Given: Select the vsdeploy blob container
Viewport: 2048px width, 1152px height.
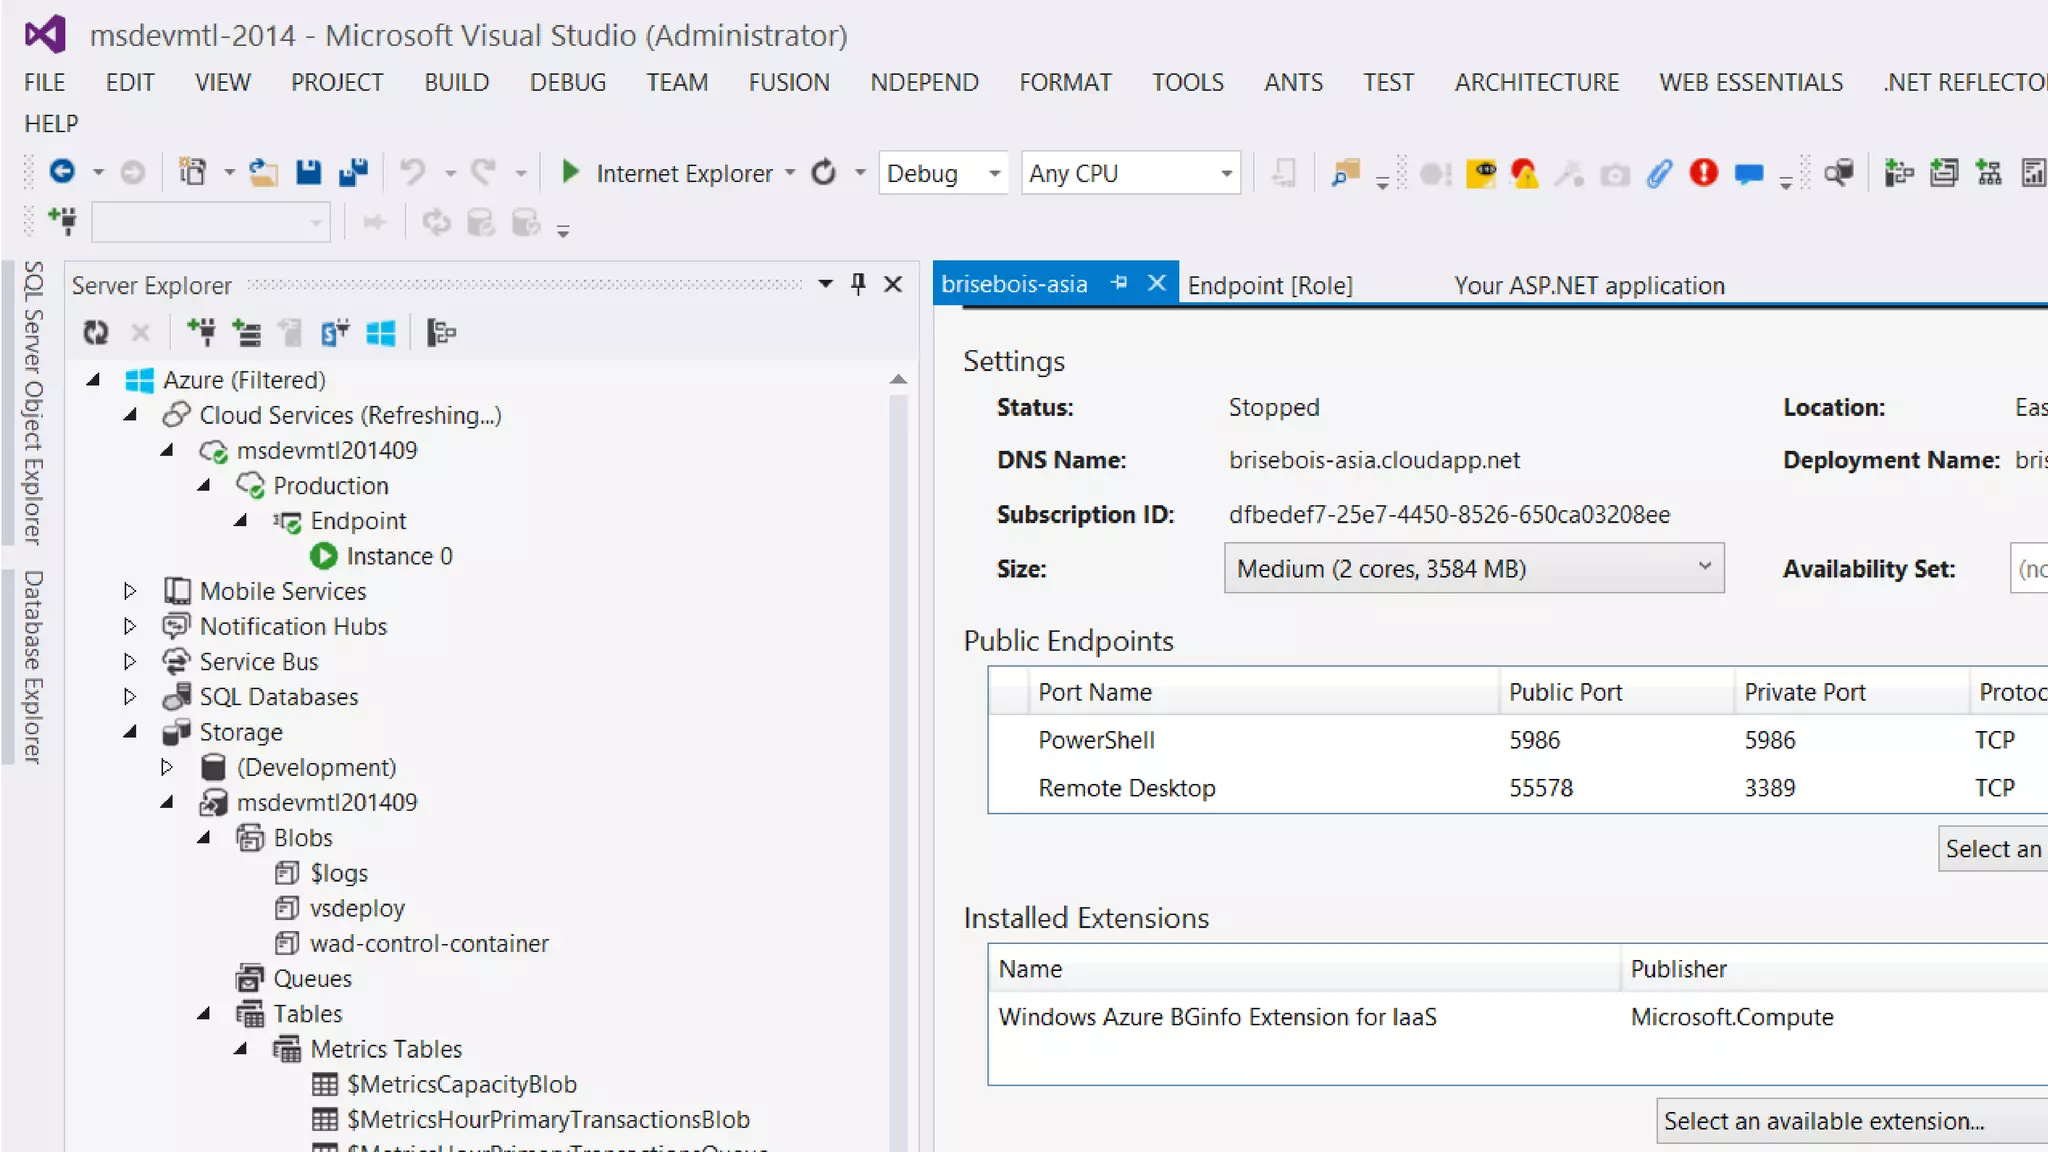Looking at the screenshot, I should (357, 908).
